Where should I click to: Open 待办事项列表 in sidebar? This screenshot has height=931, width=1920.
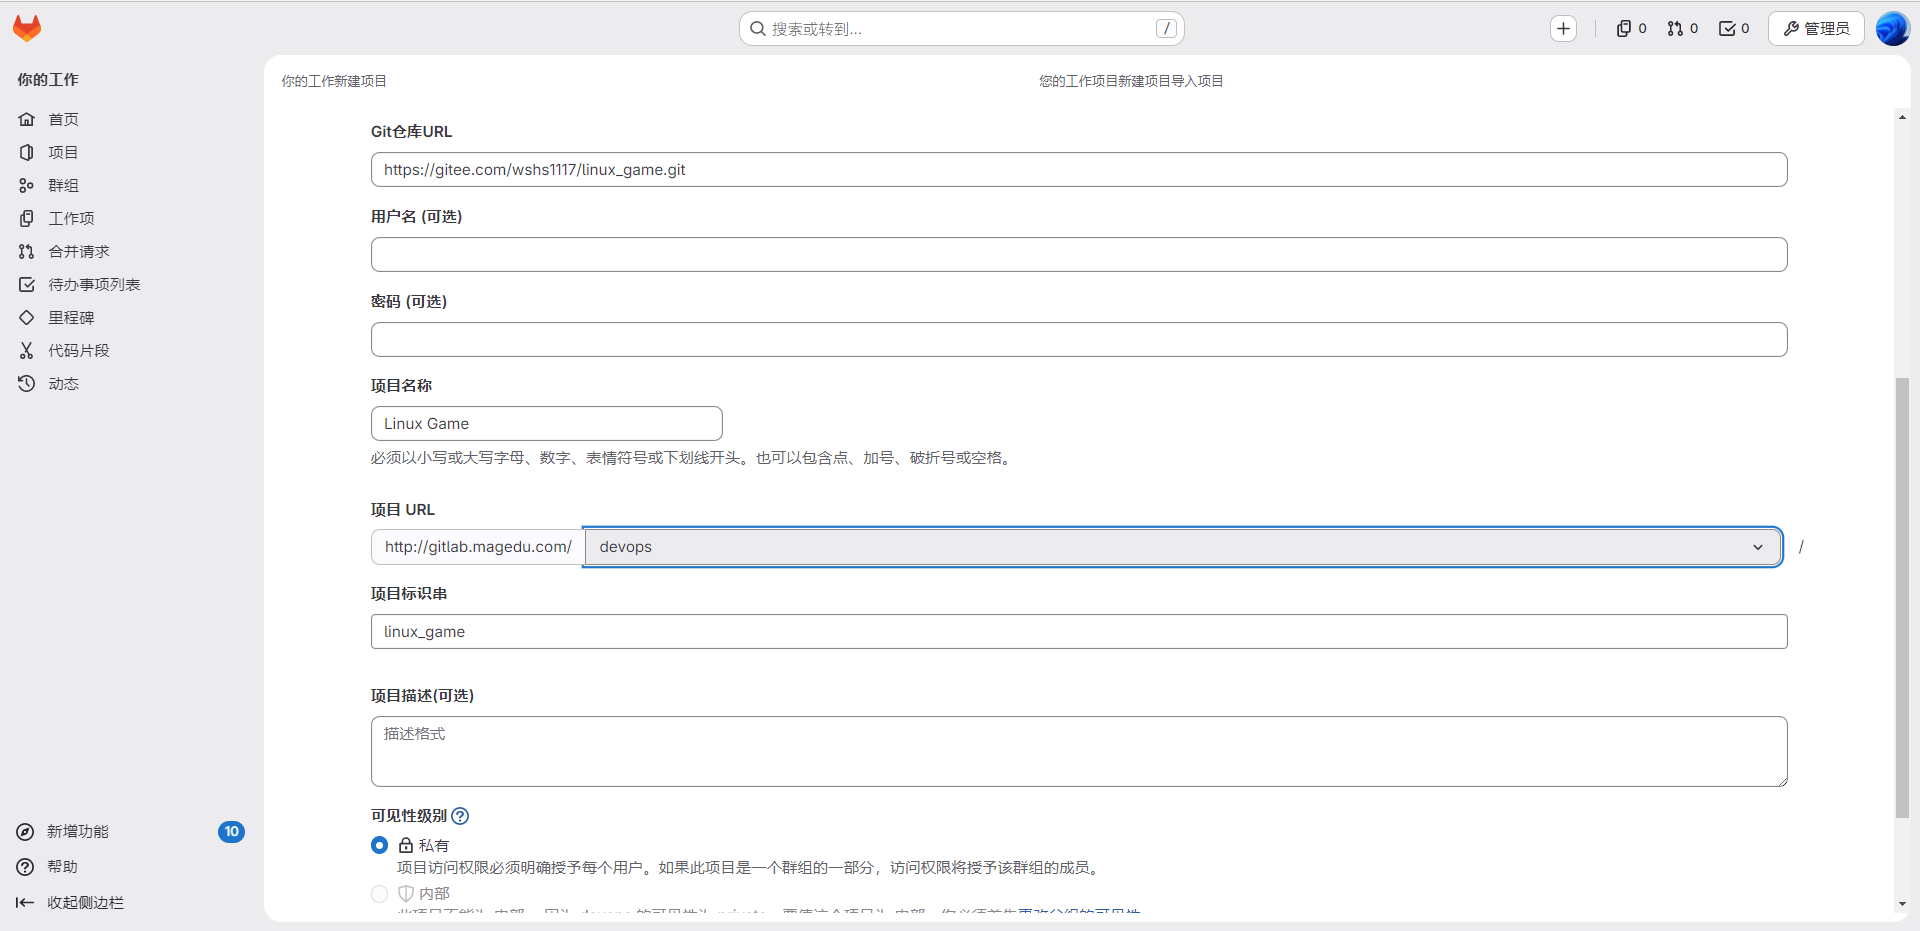[x=132, y=284]
